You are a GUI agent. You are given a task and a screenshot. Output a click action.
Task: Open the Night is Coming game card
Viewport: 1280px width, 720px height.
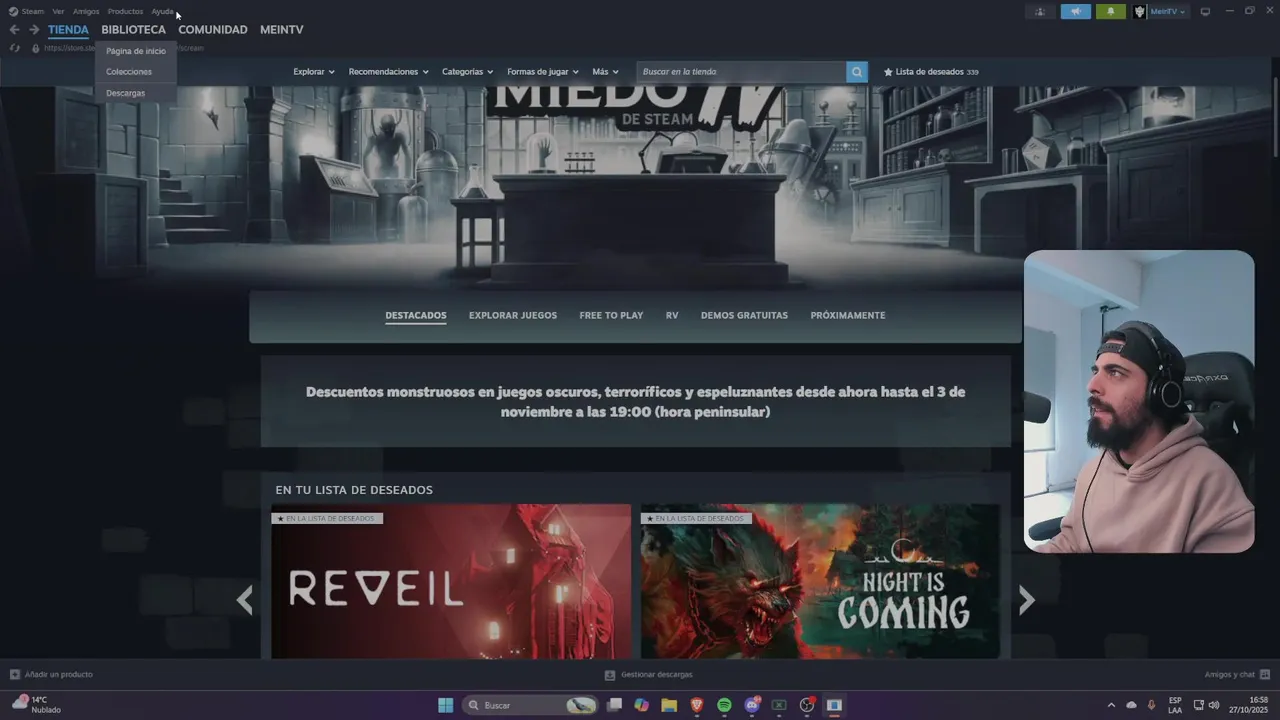820,582
